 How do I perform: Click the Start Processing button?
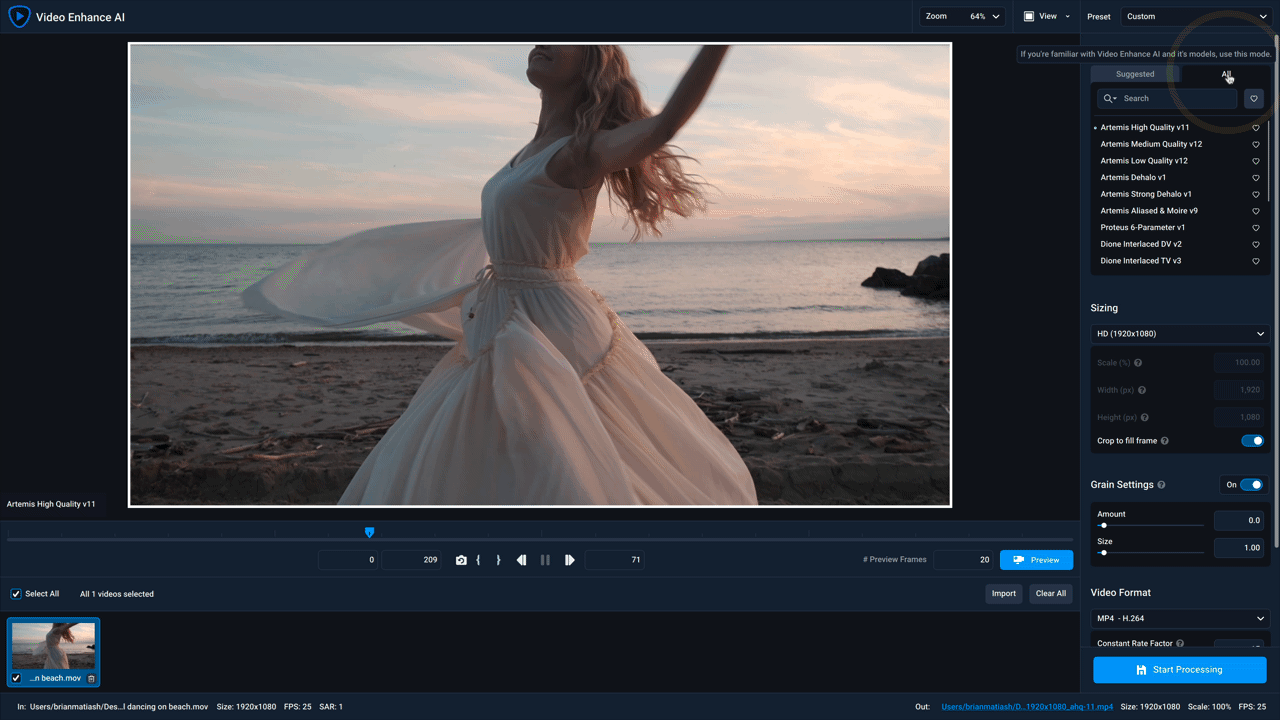click(x=1179, y=669)
